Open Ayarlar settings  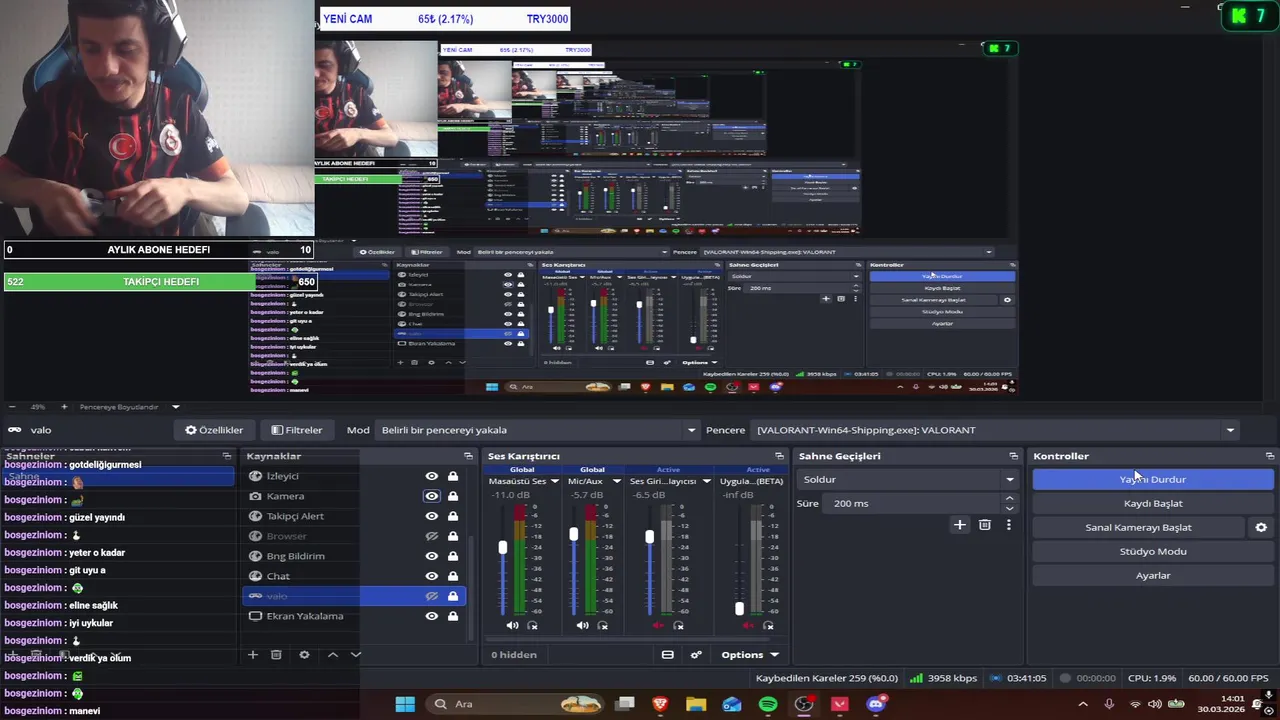[x=1153, y=575]
